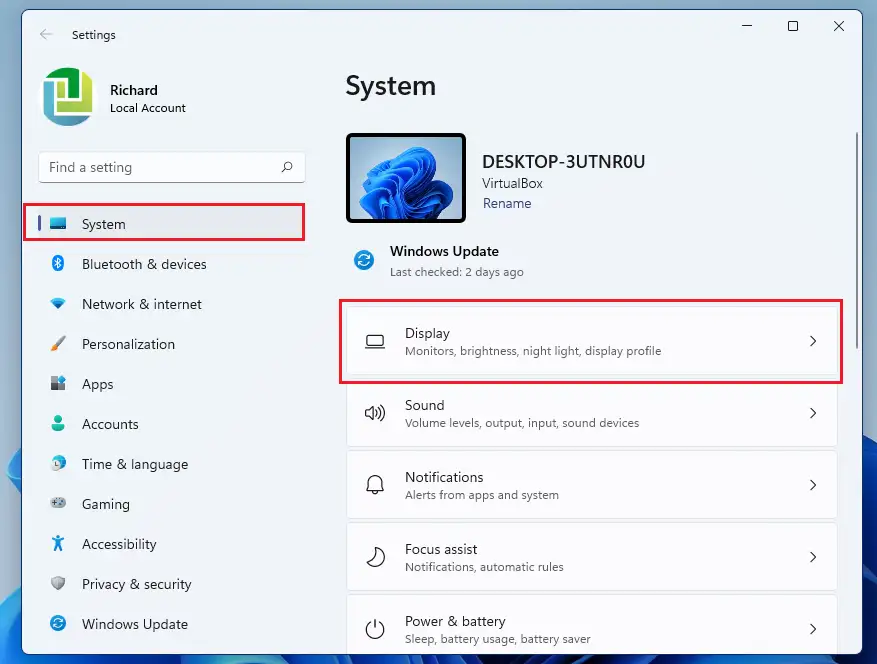Click the Sound speaker icon
Viewport: 877px width, 664px height.
(x=375, y=413)
